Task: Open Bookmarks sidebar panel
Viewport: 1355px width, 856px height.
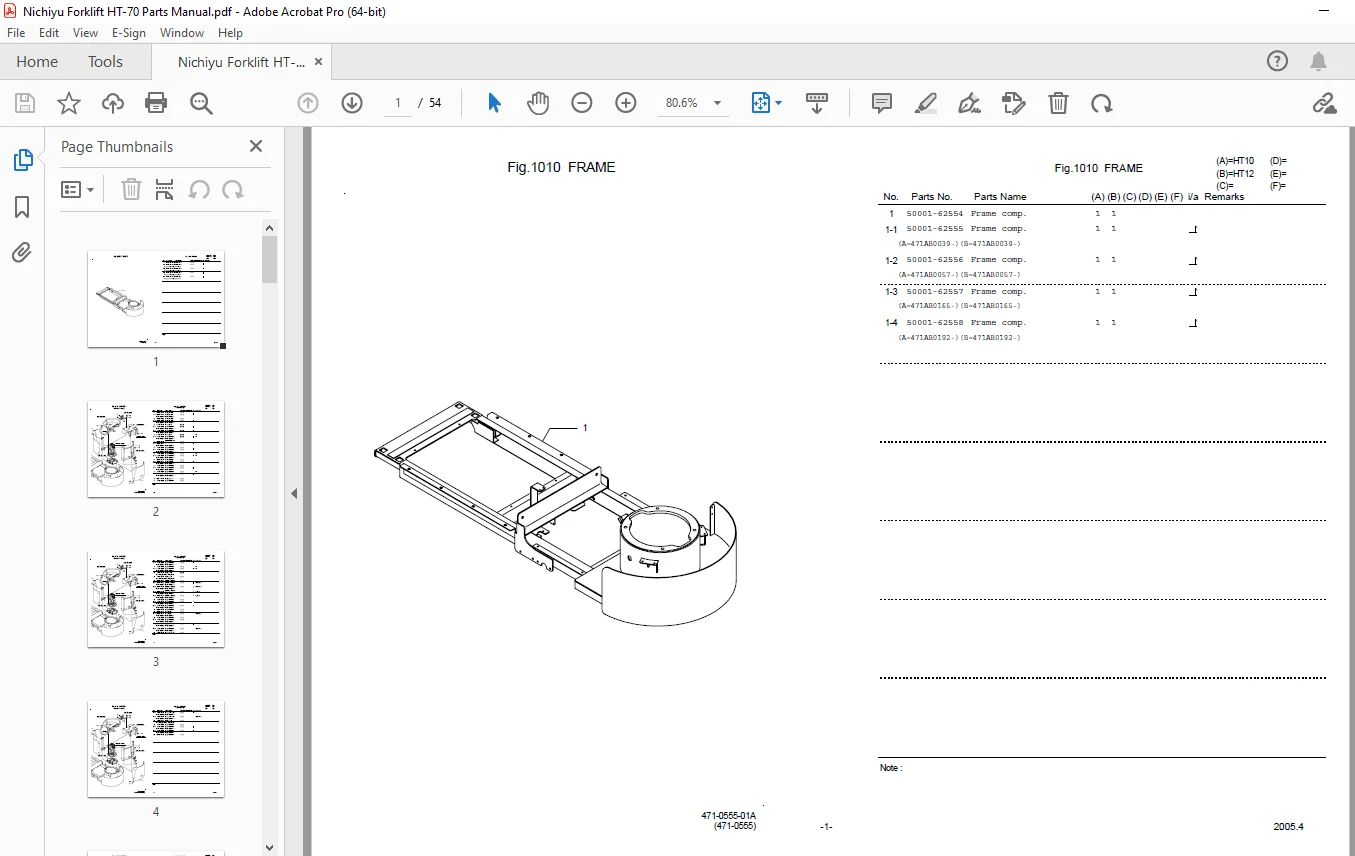Action: (22, 207)
